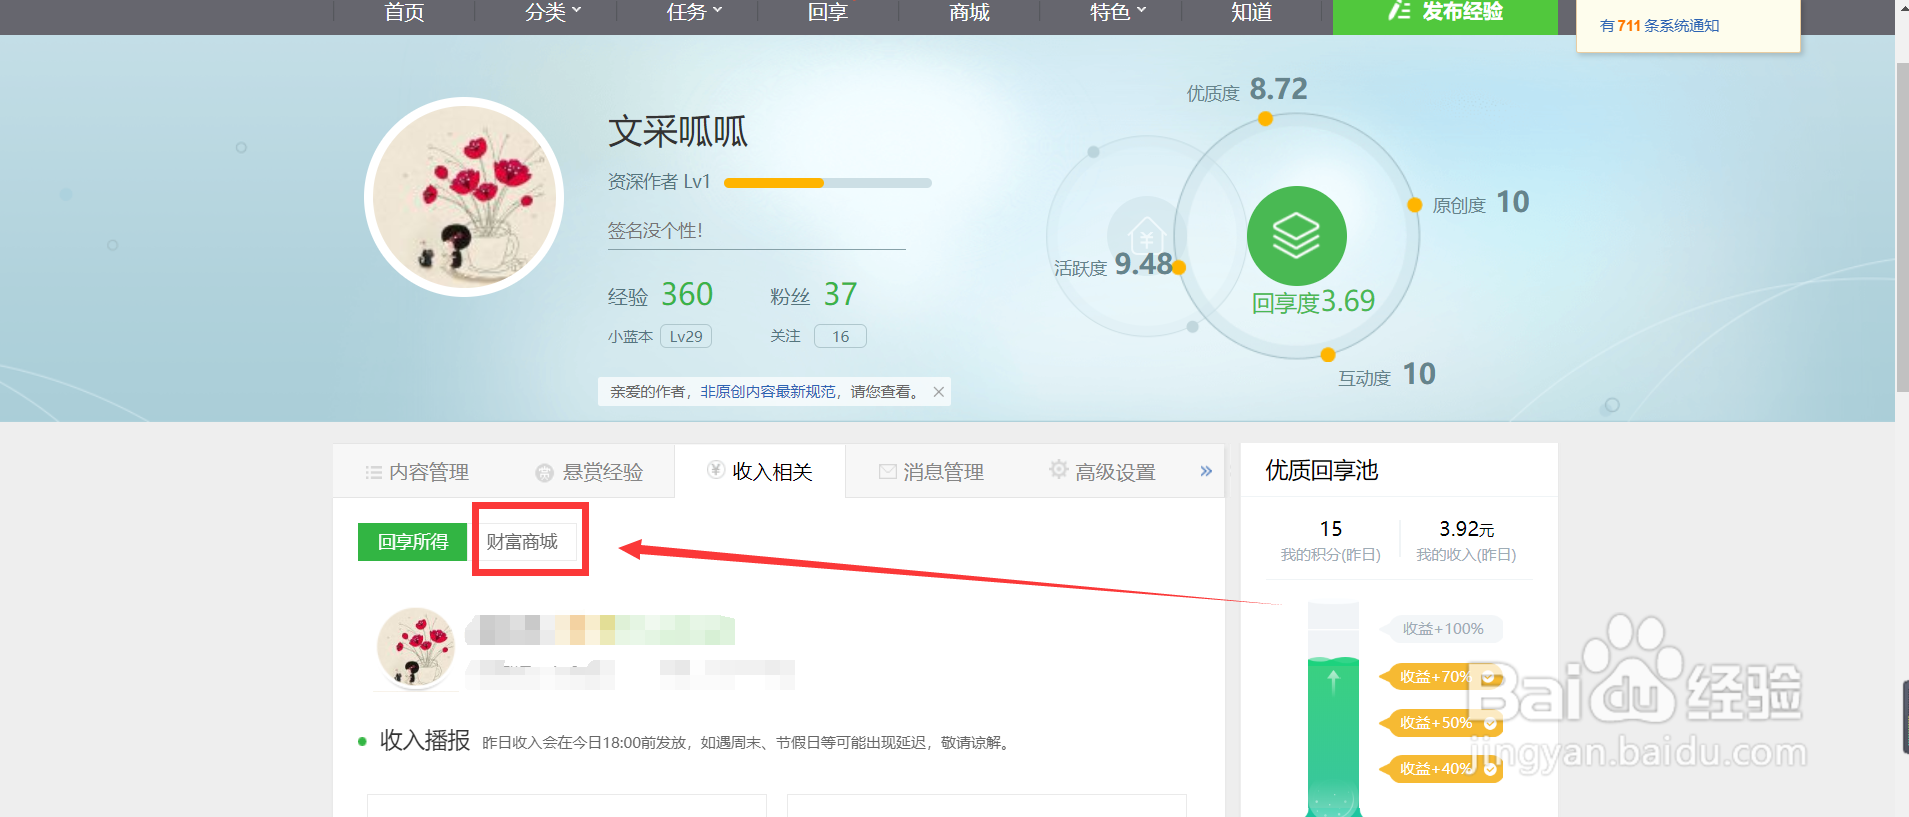Open the 首页 navigation item
This screenshot has width=1909, height=817.
(404, 12)
